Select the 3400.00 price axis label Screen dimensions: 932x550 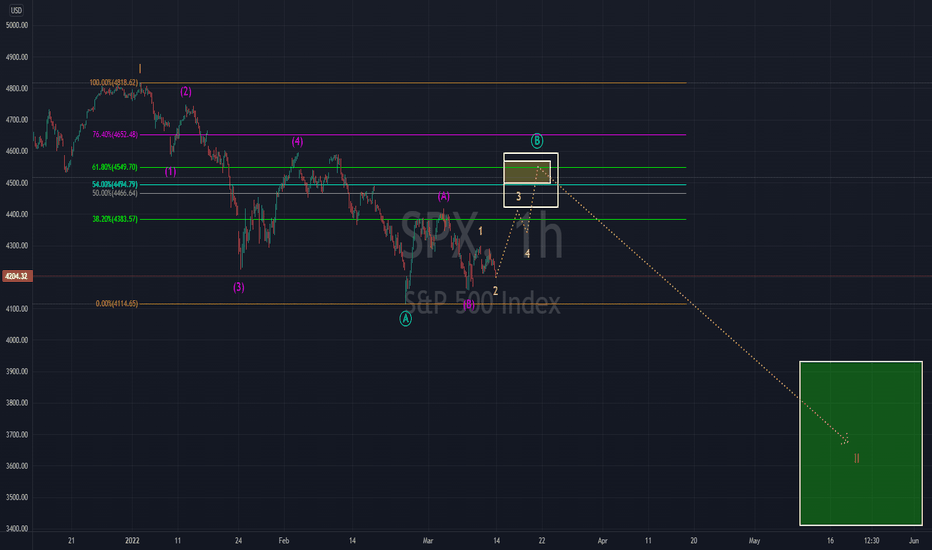tap(17, 529)
